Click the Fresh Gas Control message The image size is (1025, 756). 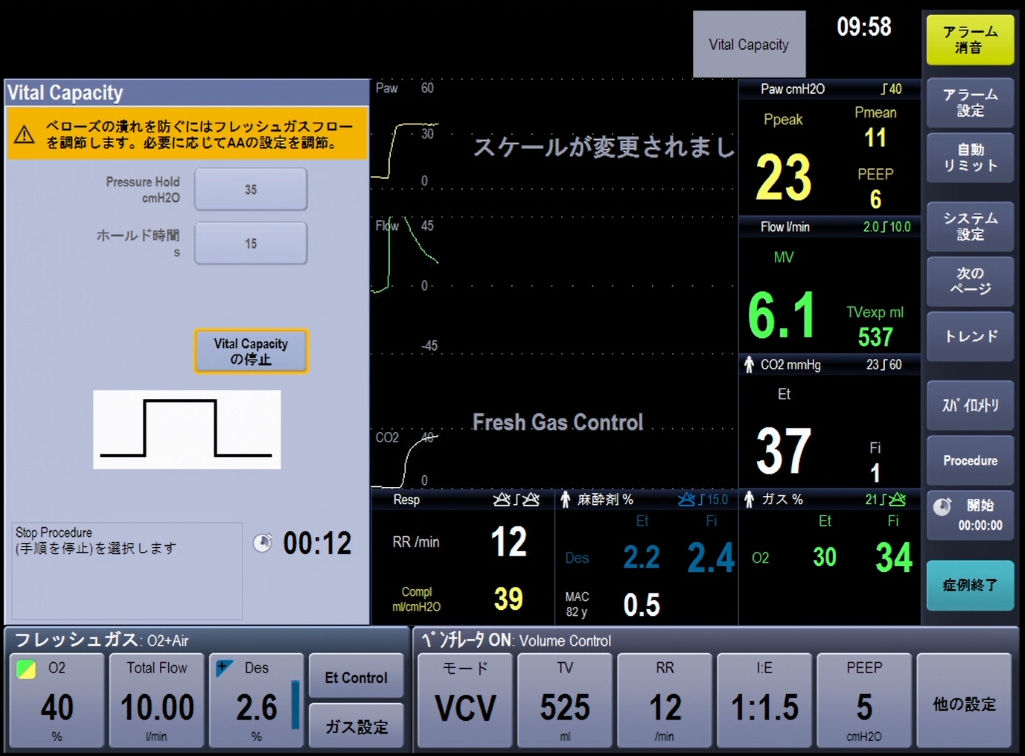point(558,422)
